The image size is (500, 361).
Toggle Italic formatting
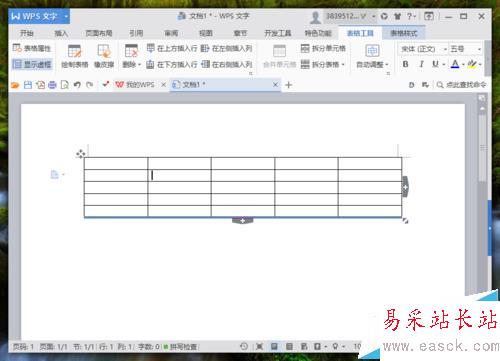pos(421,64)
